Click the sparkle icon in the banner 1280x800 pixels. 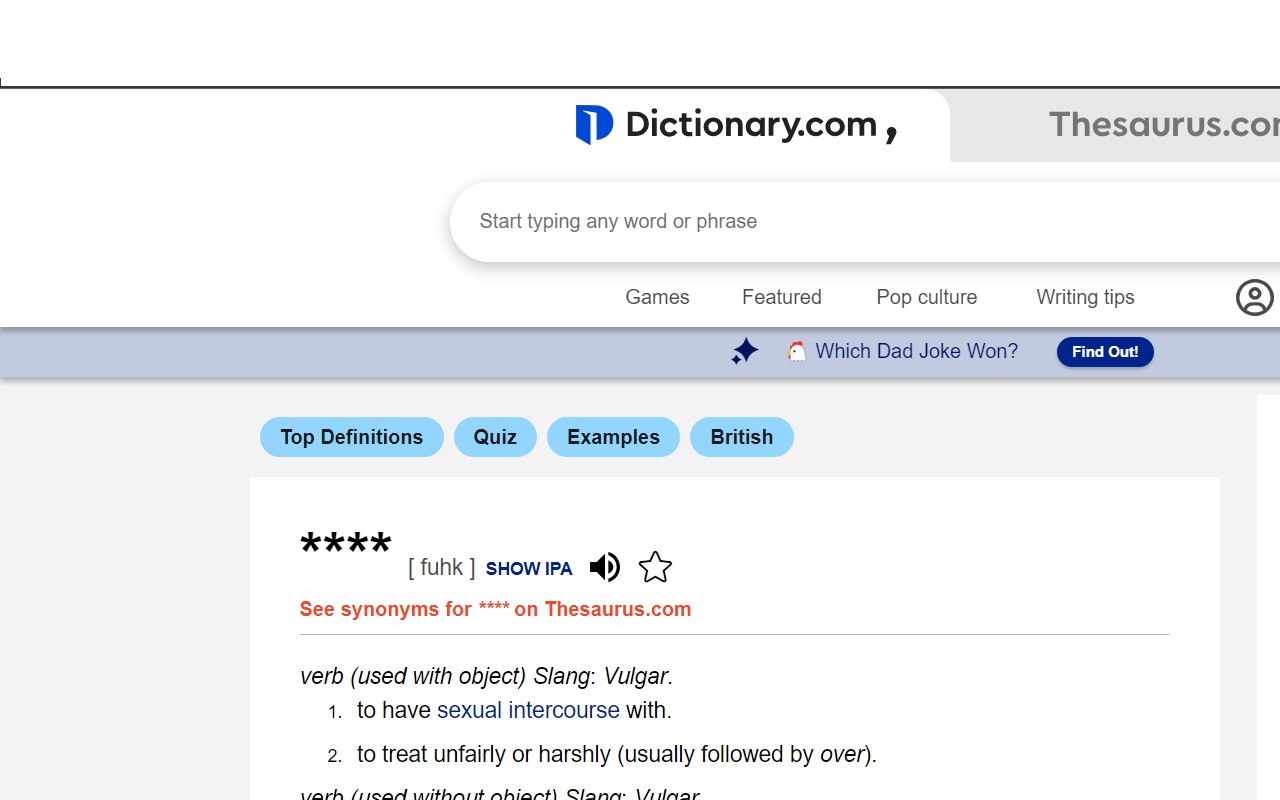coord(744,351)
